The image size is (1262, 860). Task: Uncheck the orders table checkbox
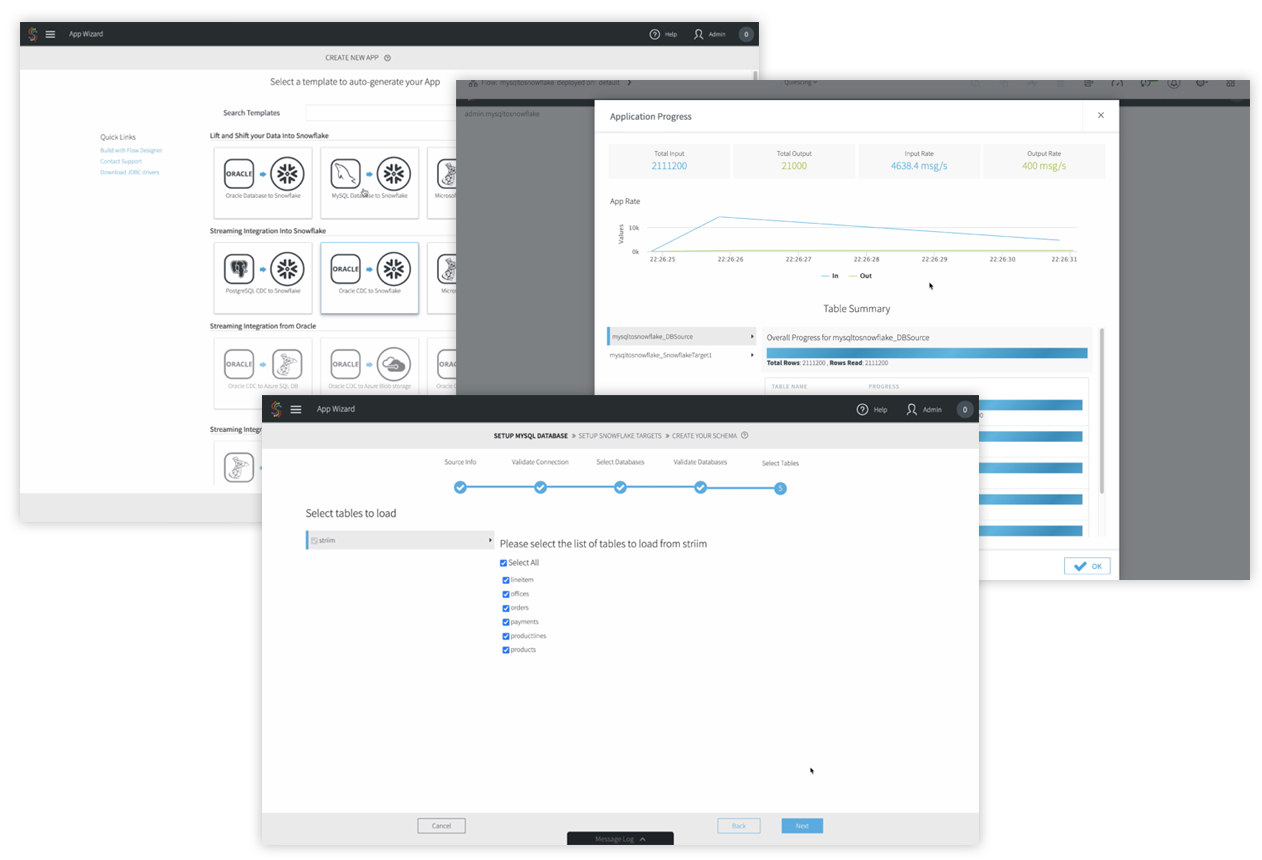click(506, 608)
